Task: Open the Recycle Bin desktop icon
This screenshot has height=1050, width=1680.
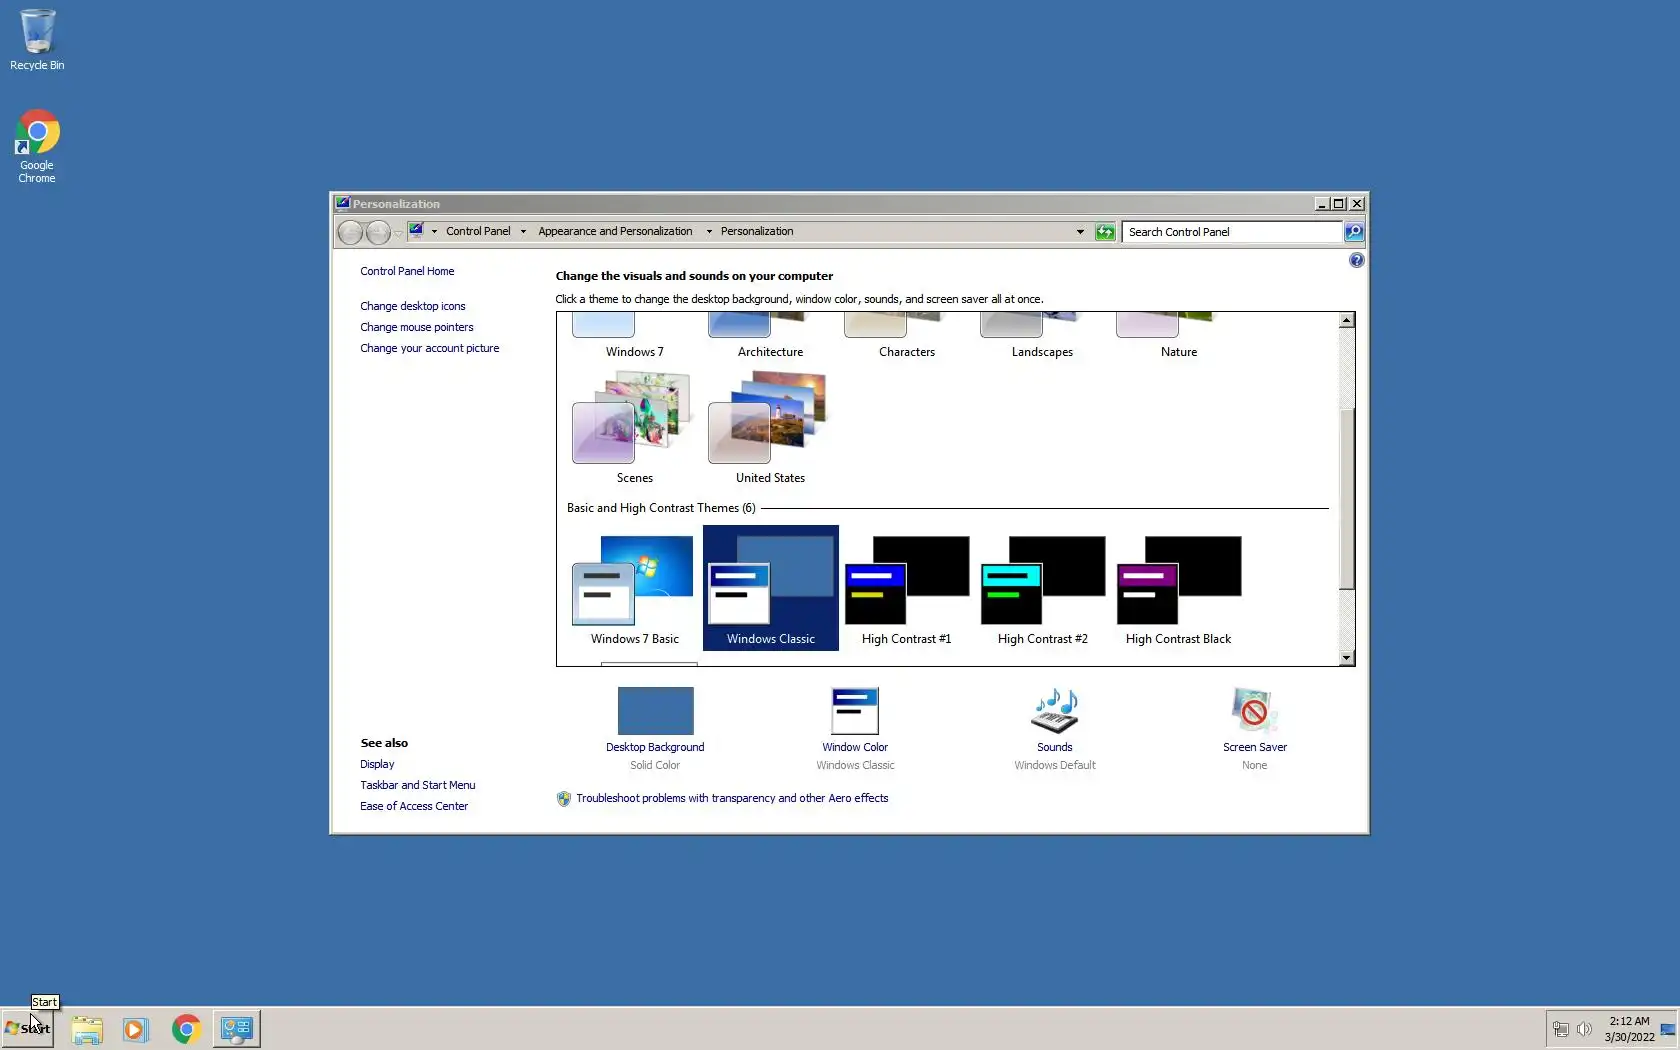Action: tap(37, 40)
